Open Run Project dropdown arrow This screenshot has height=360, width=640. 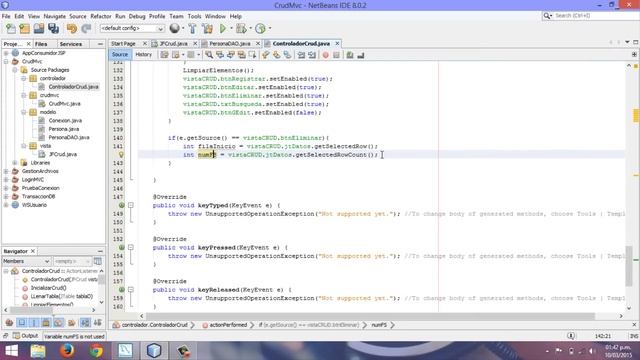(x=231, y=29)
